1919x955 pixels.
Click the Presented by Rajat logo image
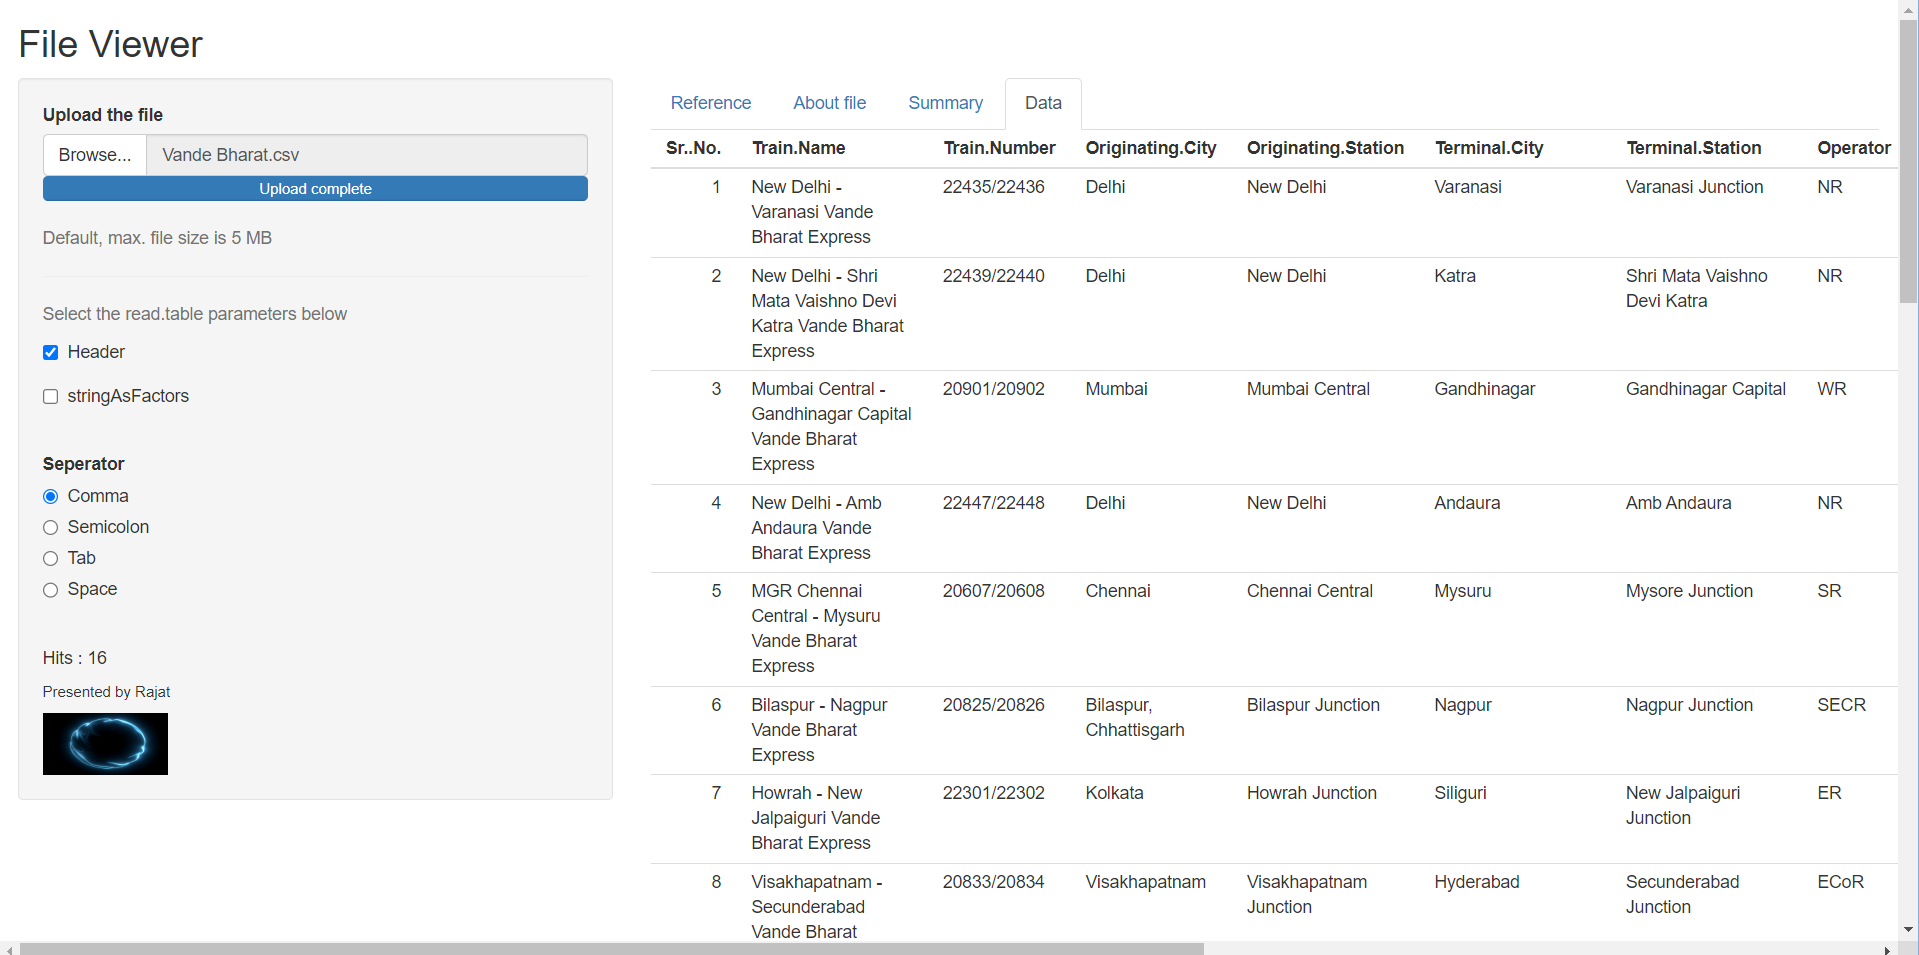(105, 743)
